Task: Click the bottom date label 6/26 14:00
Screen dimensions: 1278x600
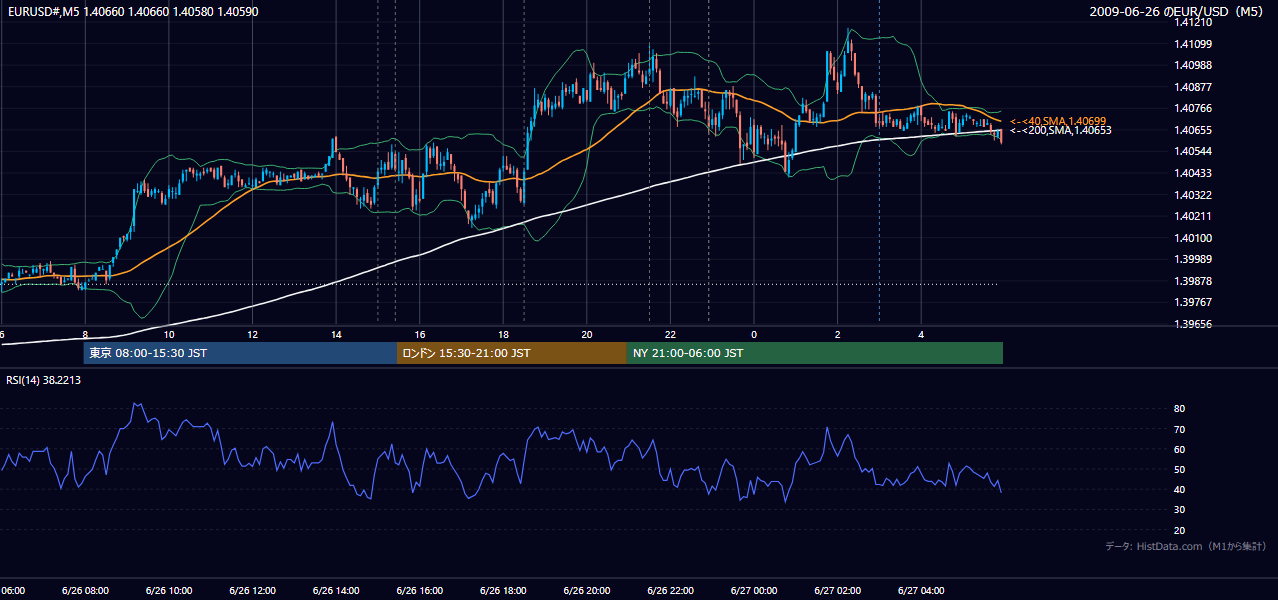Action: pos(336,590)
